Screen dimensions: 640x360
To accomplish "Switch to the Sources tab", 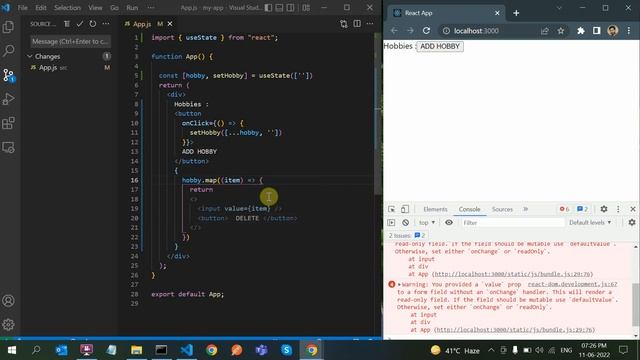I will click(502, 209).
